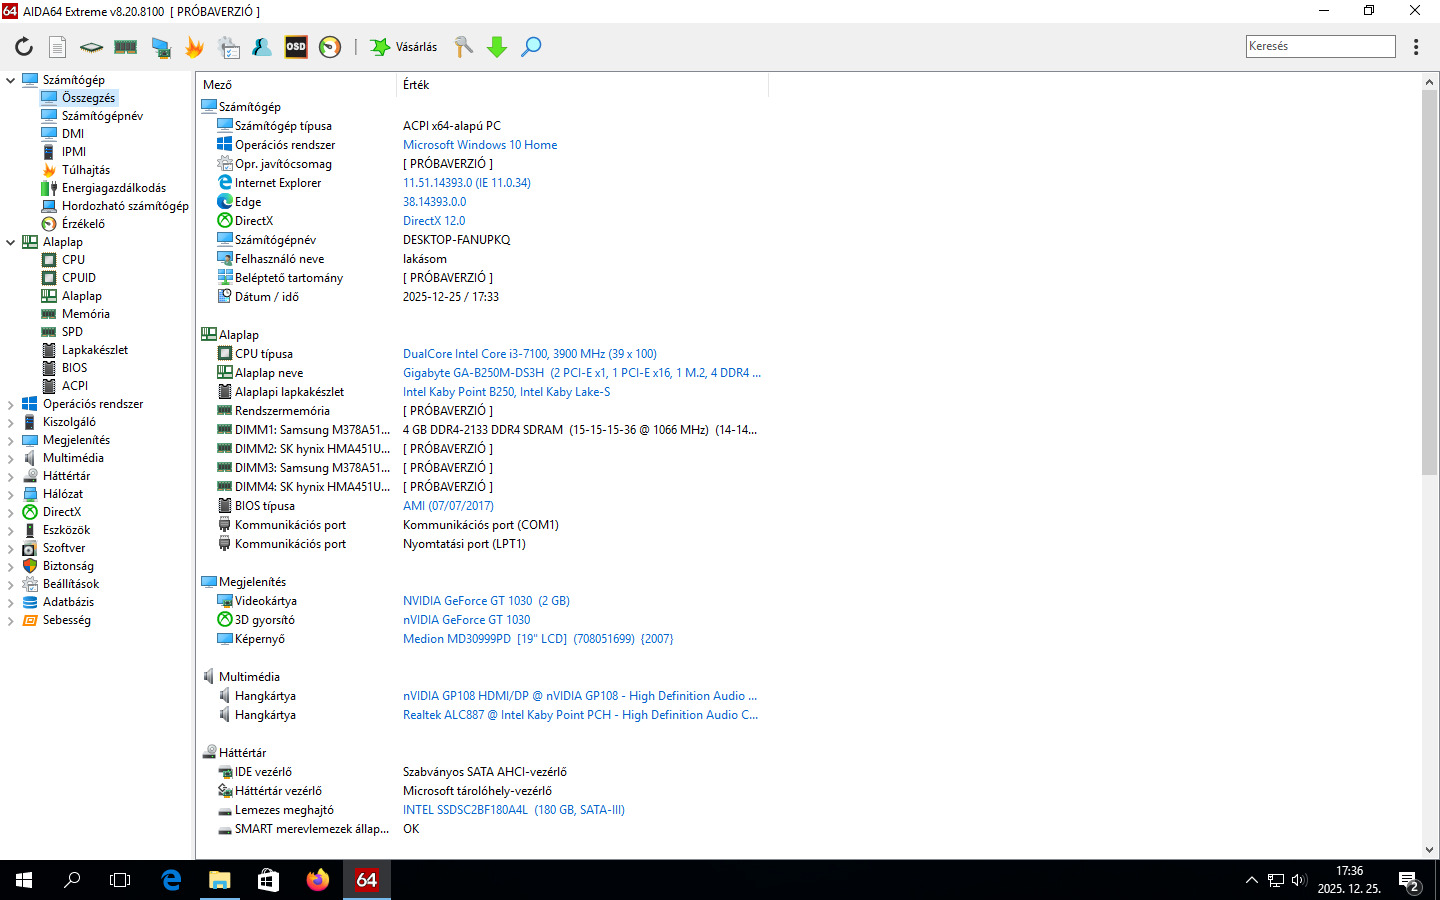Expand the Kiszolgáló tree node
Viewport: 1440px width, 900px height.
point(11,422)
